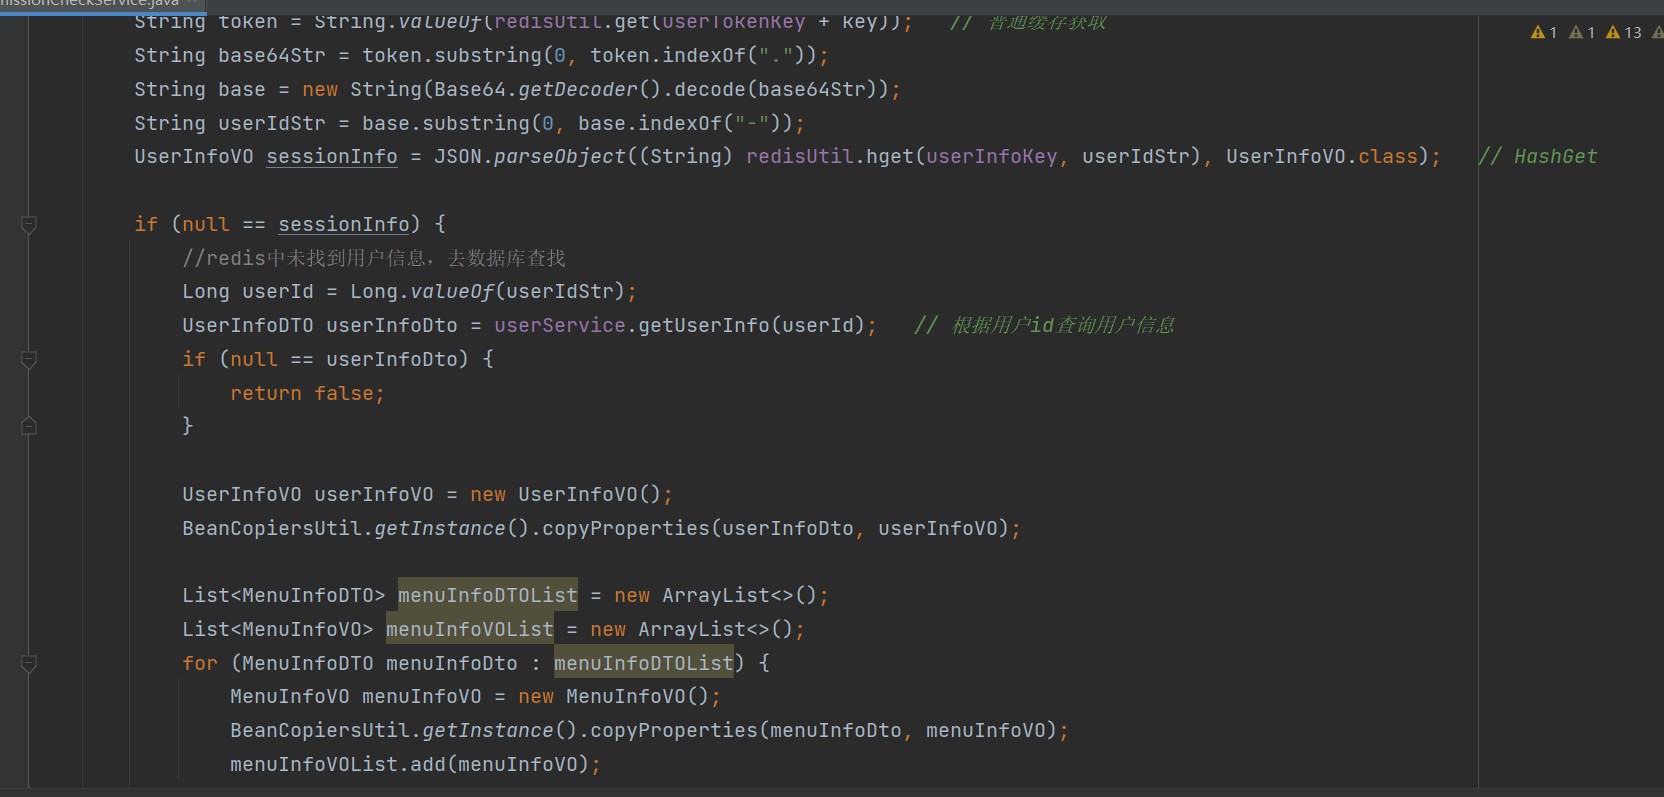Click the 'getDecoder' method call
The image size is (1664, 797).
tap(578, 90)
